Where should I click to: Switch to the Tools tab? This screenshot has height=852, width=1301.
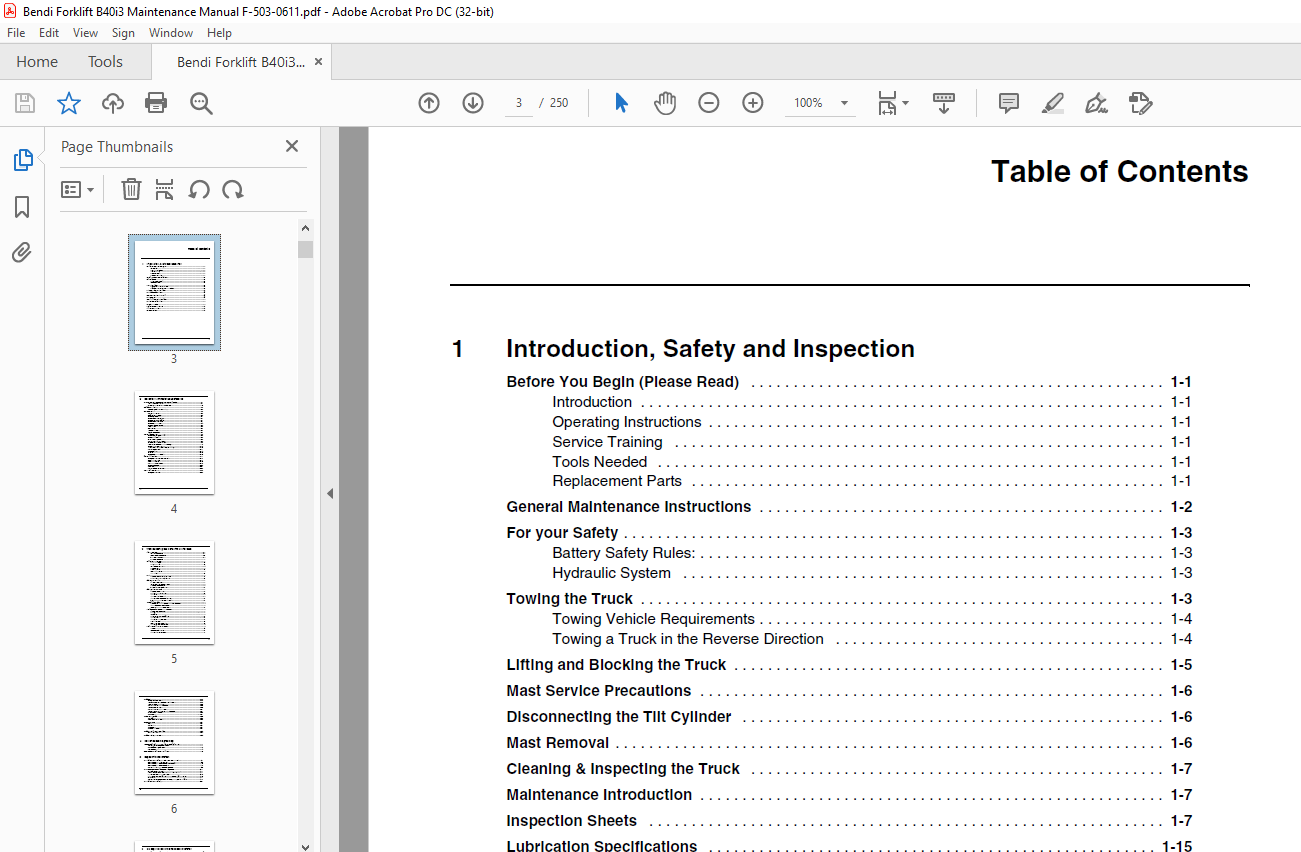pos(105,62)
